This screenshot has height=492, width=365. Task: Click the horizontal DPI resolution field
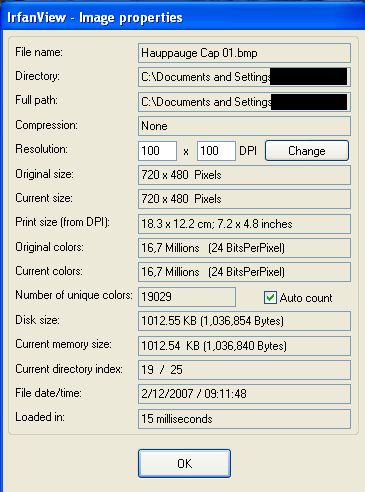157,151
